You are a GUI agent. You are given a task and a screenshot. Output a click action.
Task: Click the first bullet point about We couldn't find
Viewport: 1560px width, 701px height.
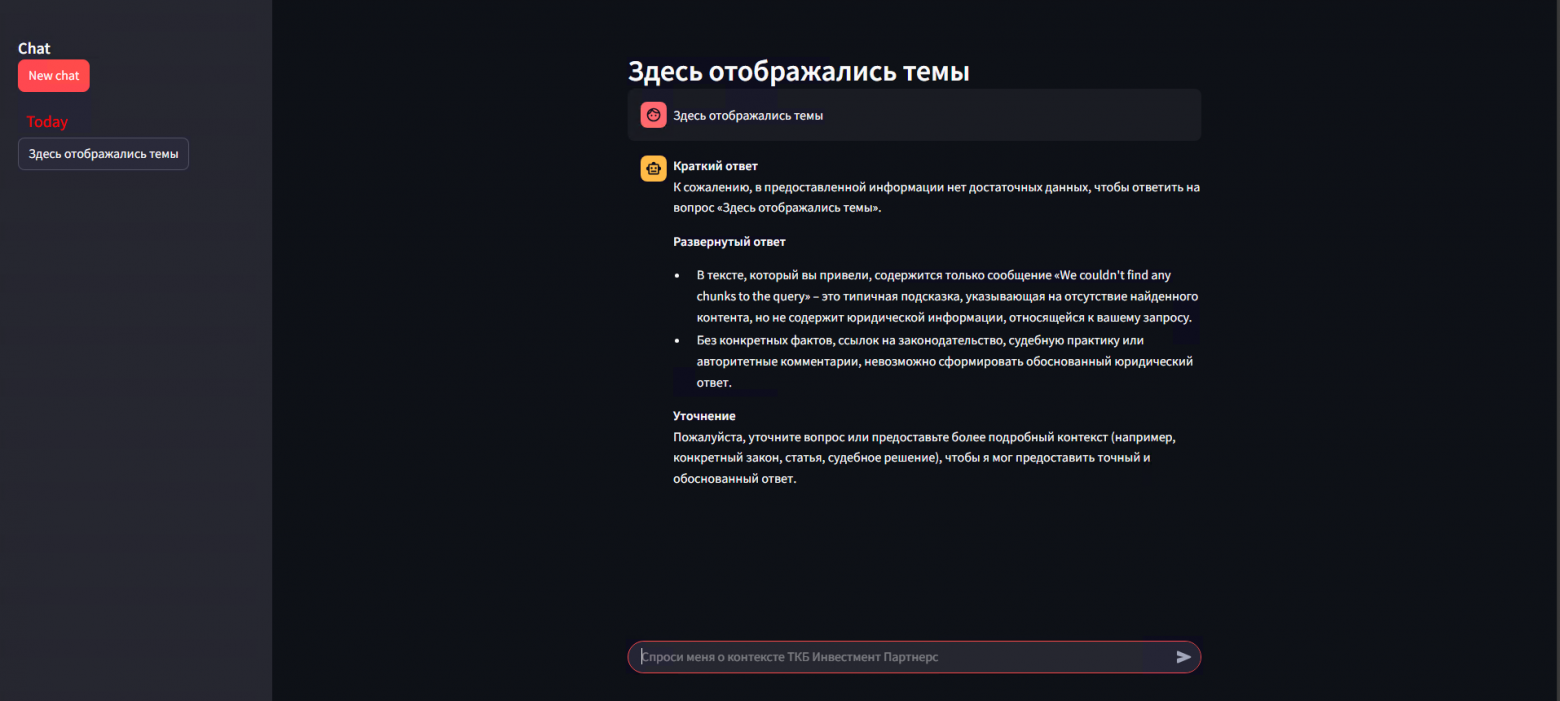coord(946,295)
